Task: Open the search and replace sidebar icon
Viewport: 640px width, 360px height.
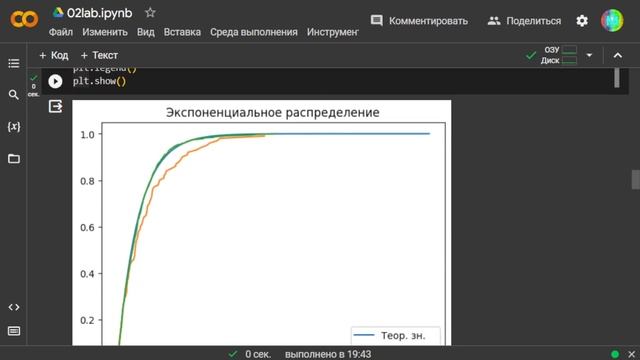Action: (13, 95)
